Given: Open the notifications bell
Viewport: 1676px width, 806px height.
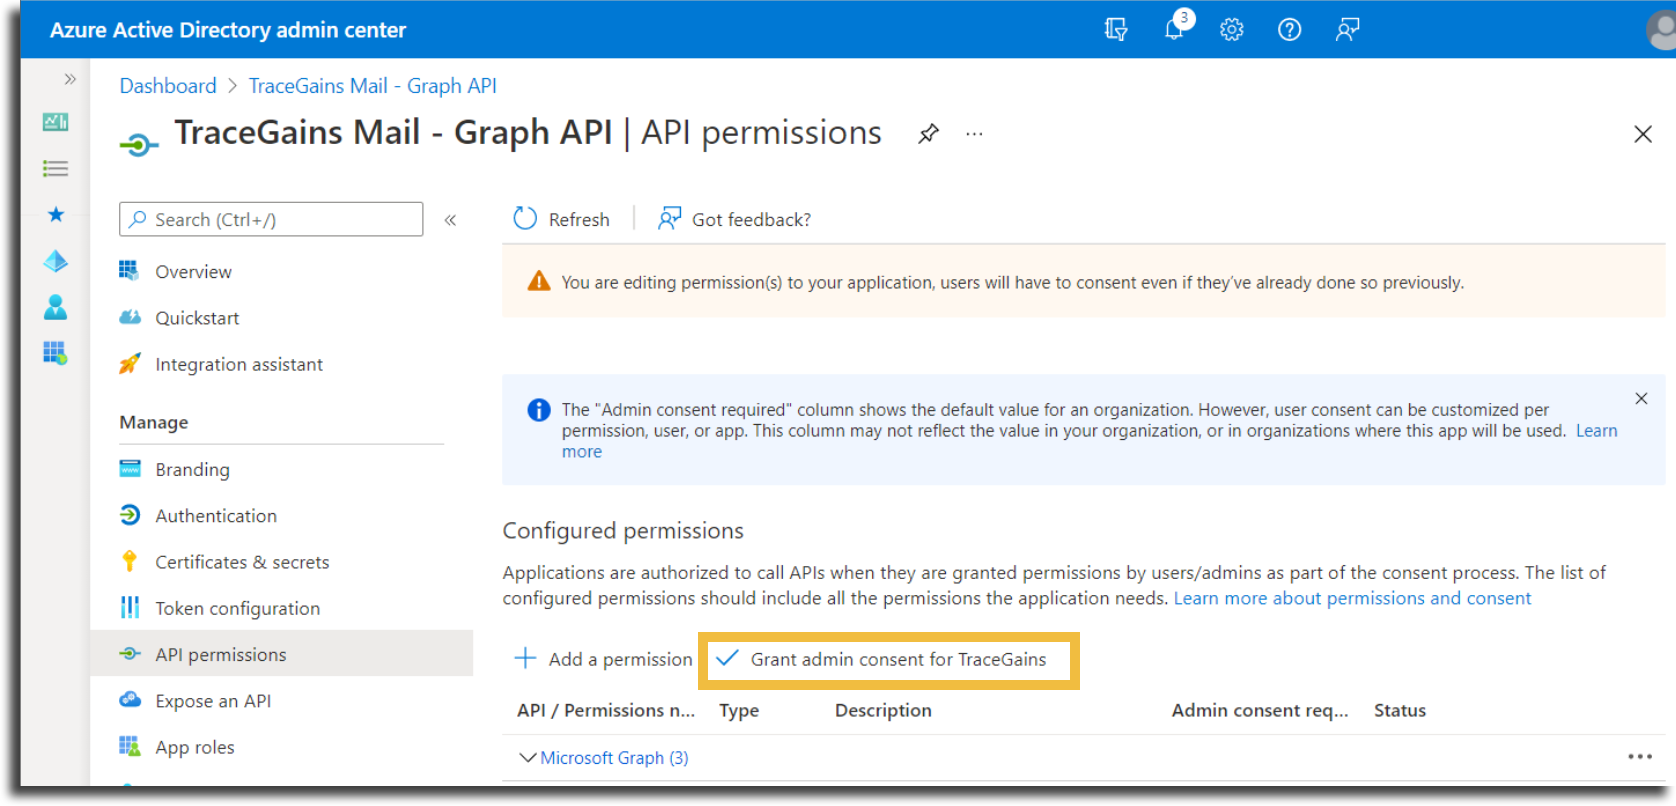Looking at the screenshot, I should (1176, 28).
